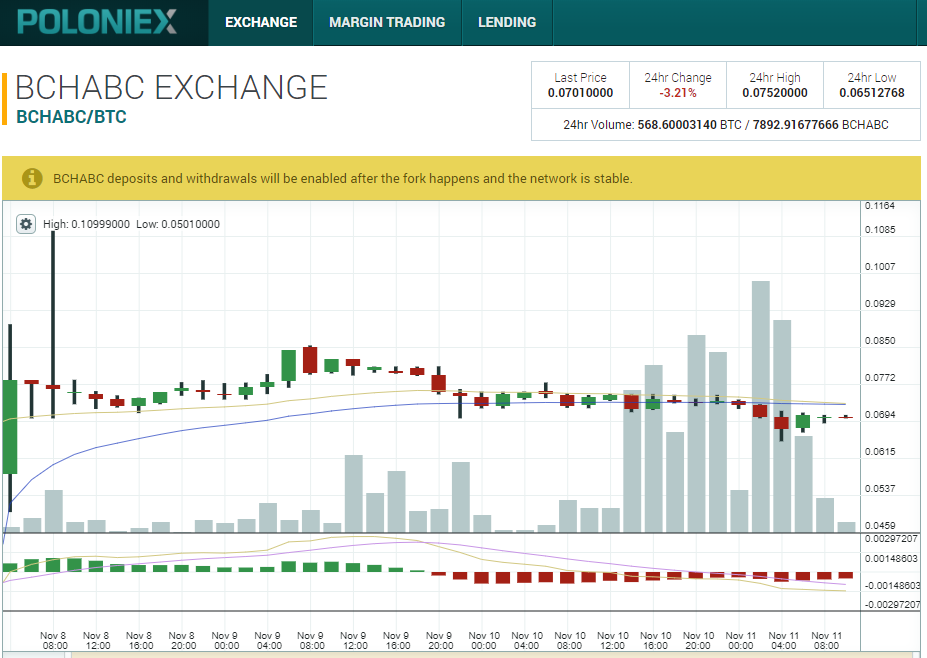Click the Poloniex logo

(97, 21)
